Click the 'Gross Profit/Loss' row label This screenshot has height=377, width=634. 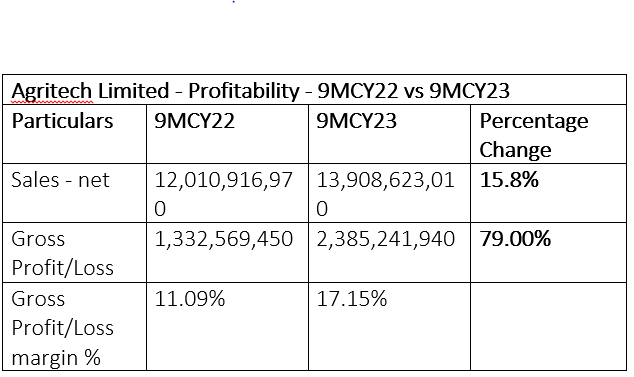click(x=74, y=252)
